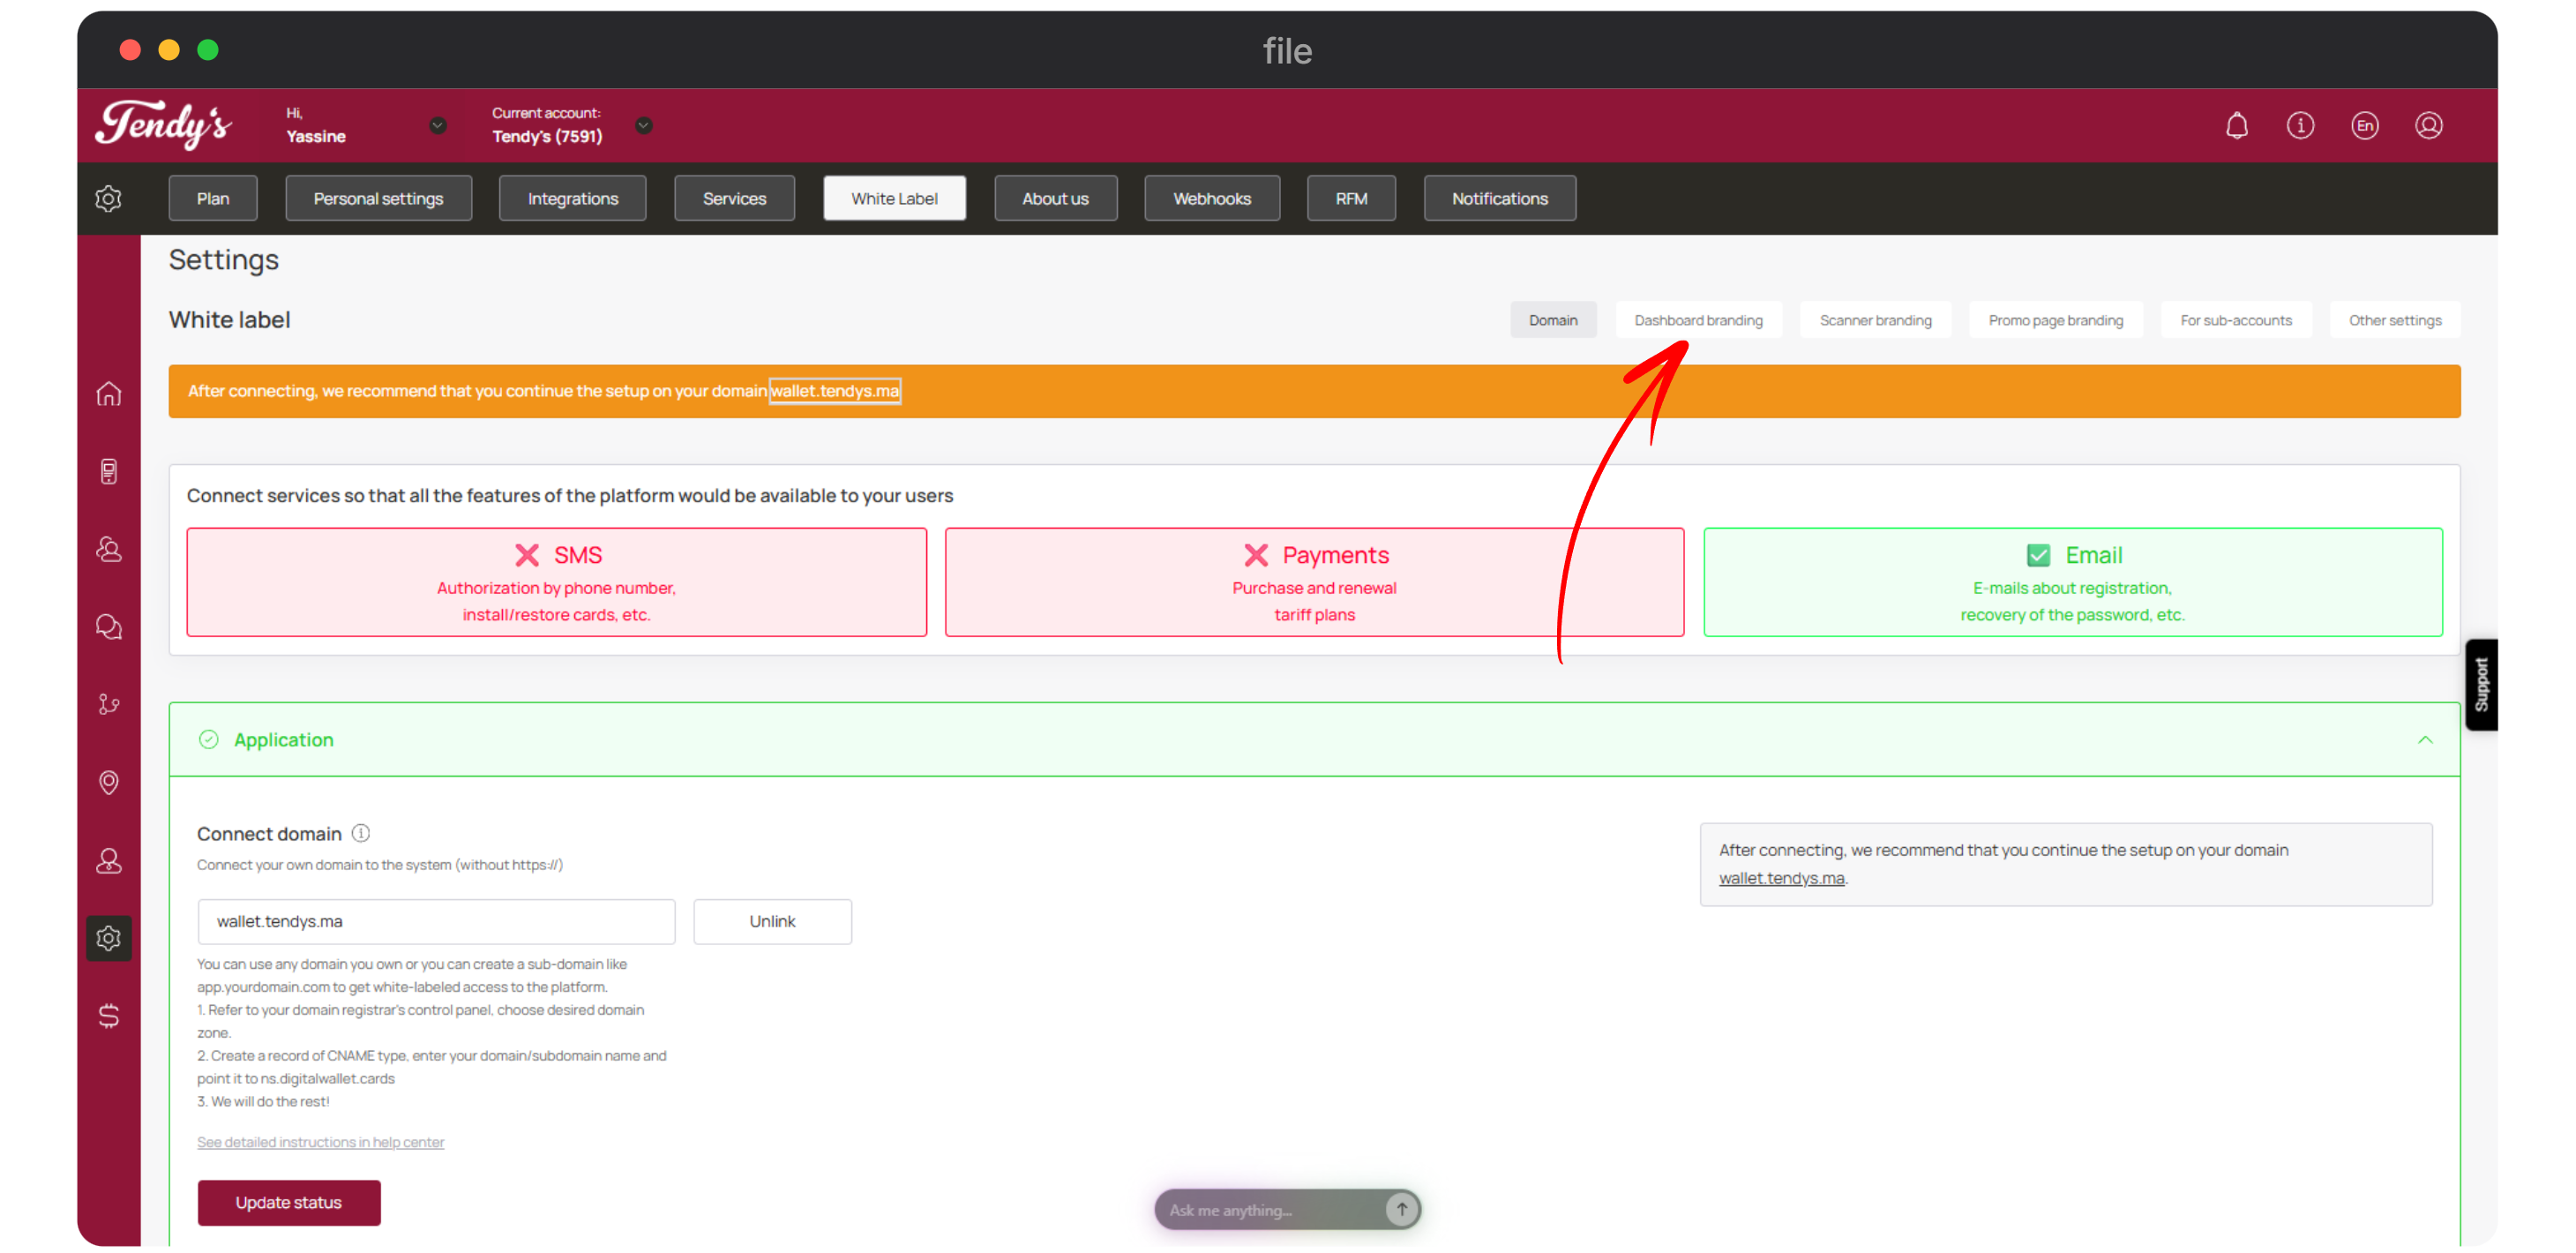Open the chat messages sidebar icon
Image resolution: width=2576 pixels, height=1253 pixels.
[109, 627]
